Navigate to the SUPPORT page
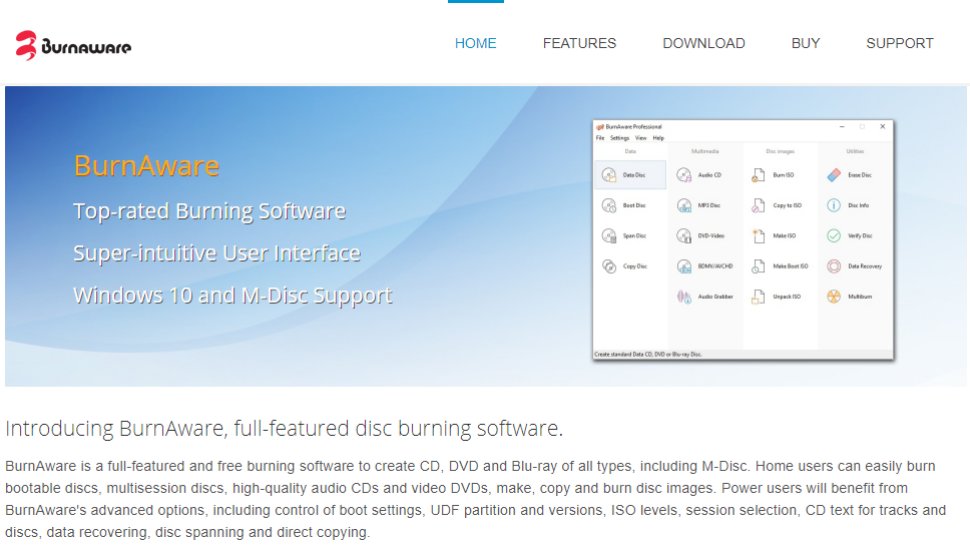The image size is (970, 545). click(899, 43)
